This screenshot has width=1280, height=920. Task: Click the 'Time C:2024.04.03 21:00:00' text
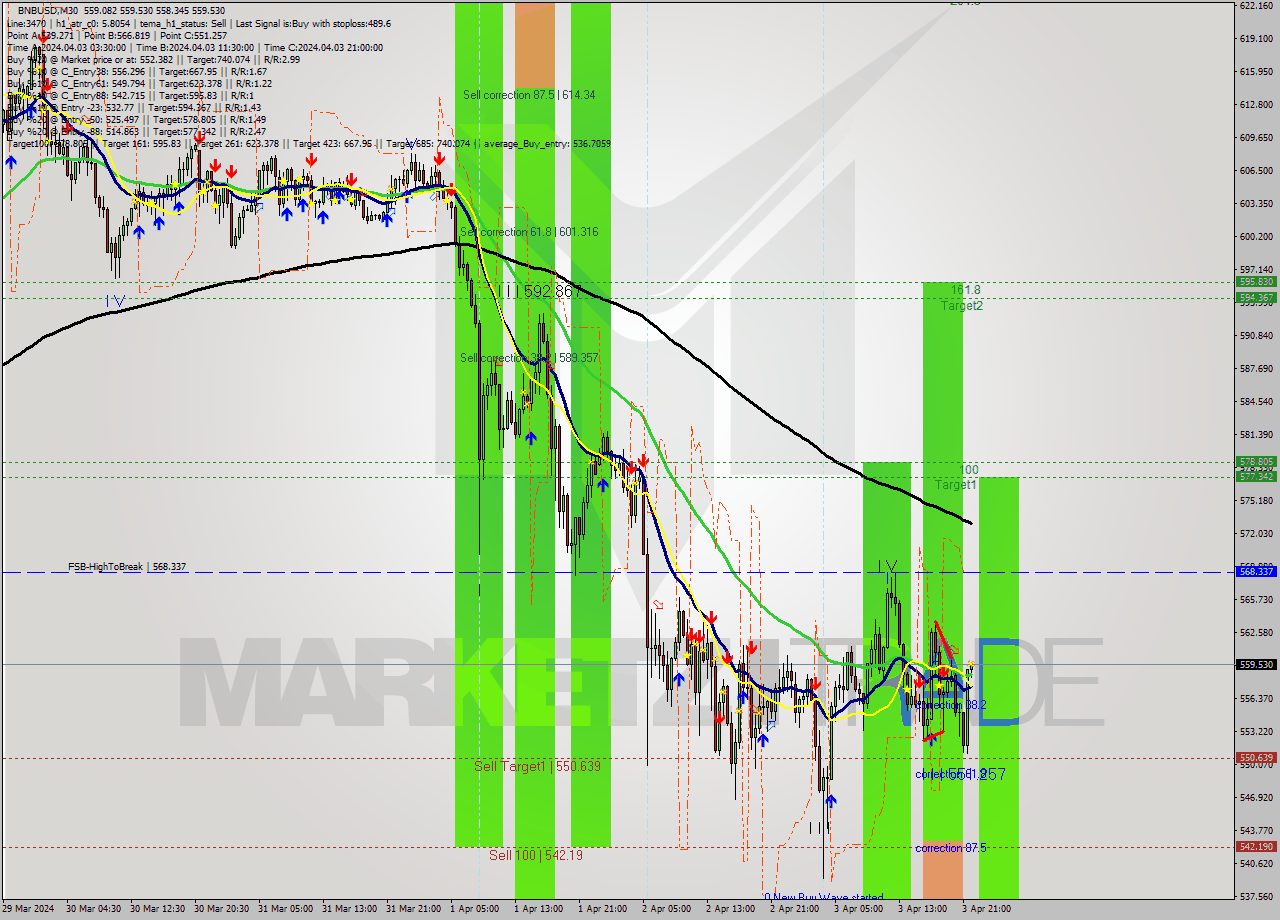point(324,47)
